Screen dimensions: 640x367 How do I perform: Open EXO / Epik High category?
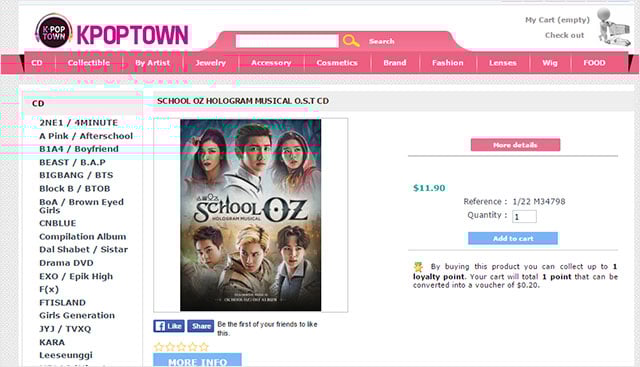(x=76, y=276)
